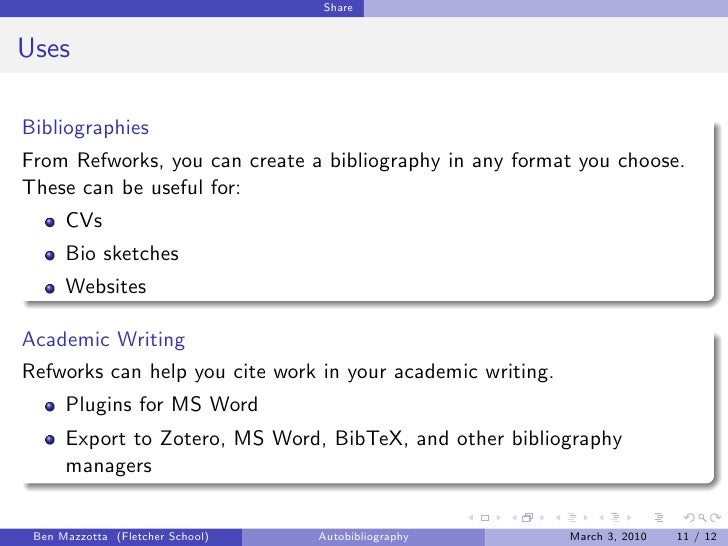Click the section lines navigation icon
The width and height of the screenshot is (728, 546).
616,517
